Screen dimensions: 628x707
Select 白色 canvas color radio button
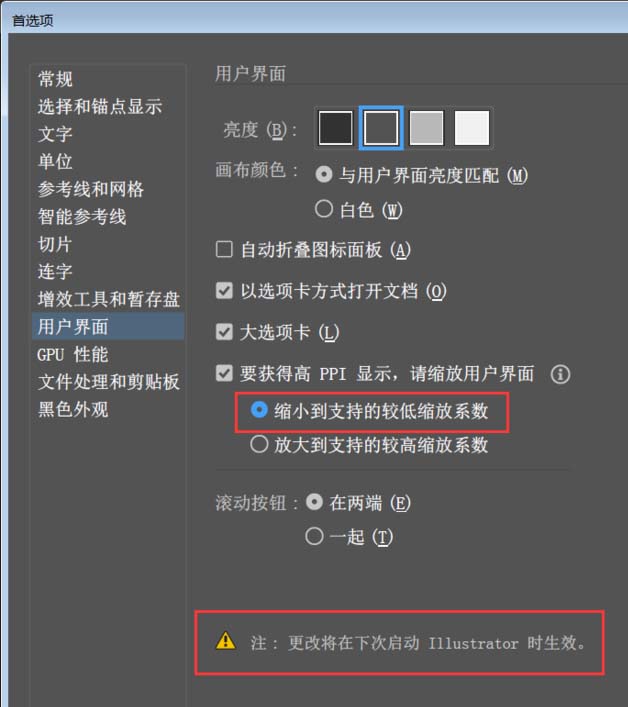pyautogui.click(x=324, y=209)
